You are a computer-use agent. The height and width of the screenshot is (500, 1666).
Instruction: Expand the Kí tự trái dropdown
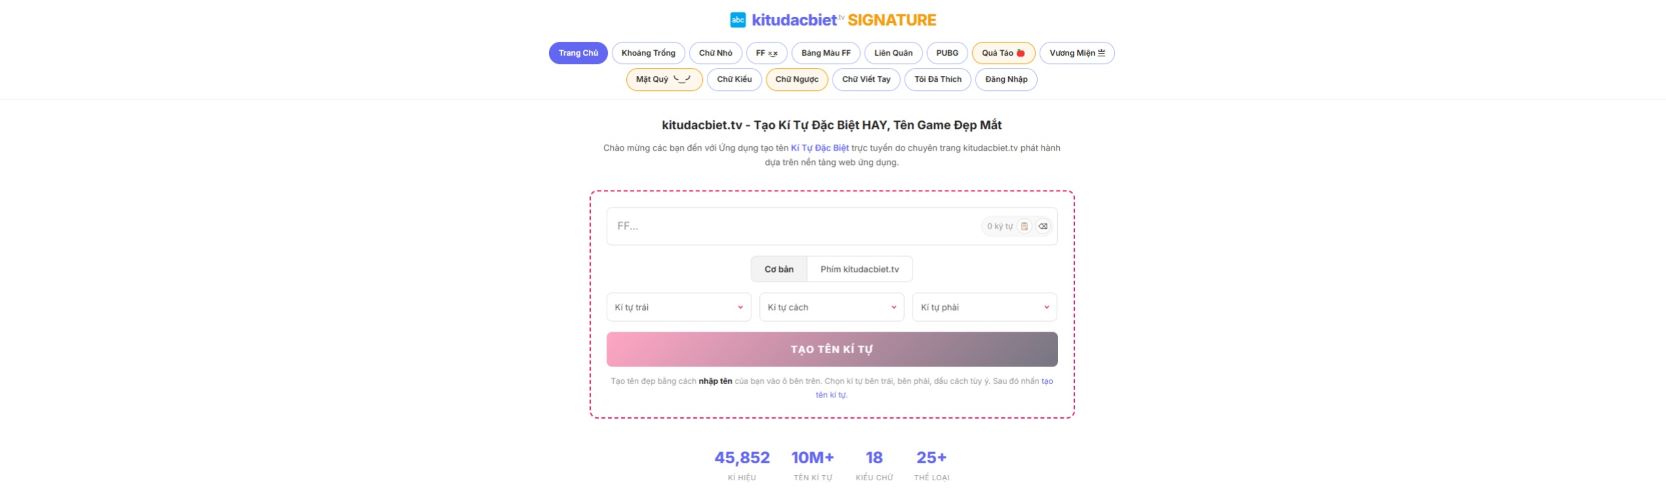point(678,307)
